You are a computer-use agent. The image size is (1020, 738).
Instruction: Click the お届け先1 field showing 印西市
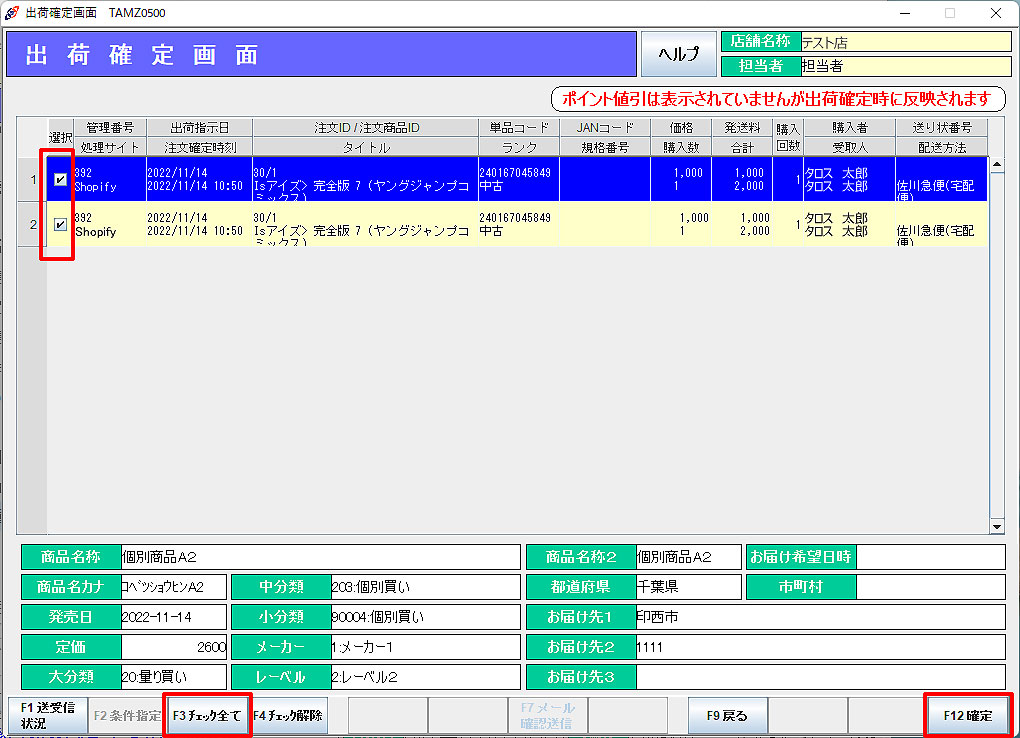tap(820, 617)
